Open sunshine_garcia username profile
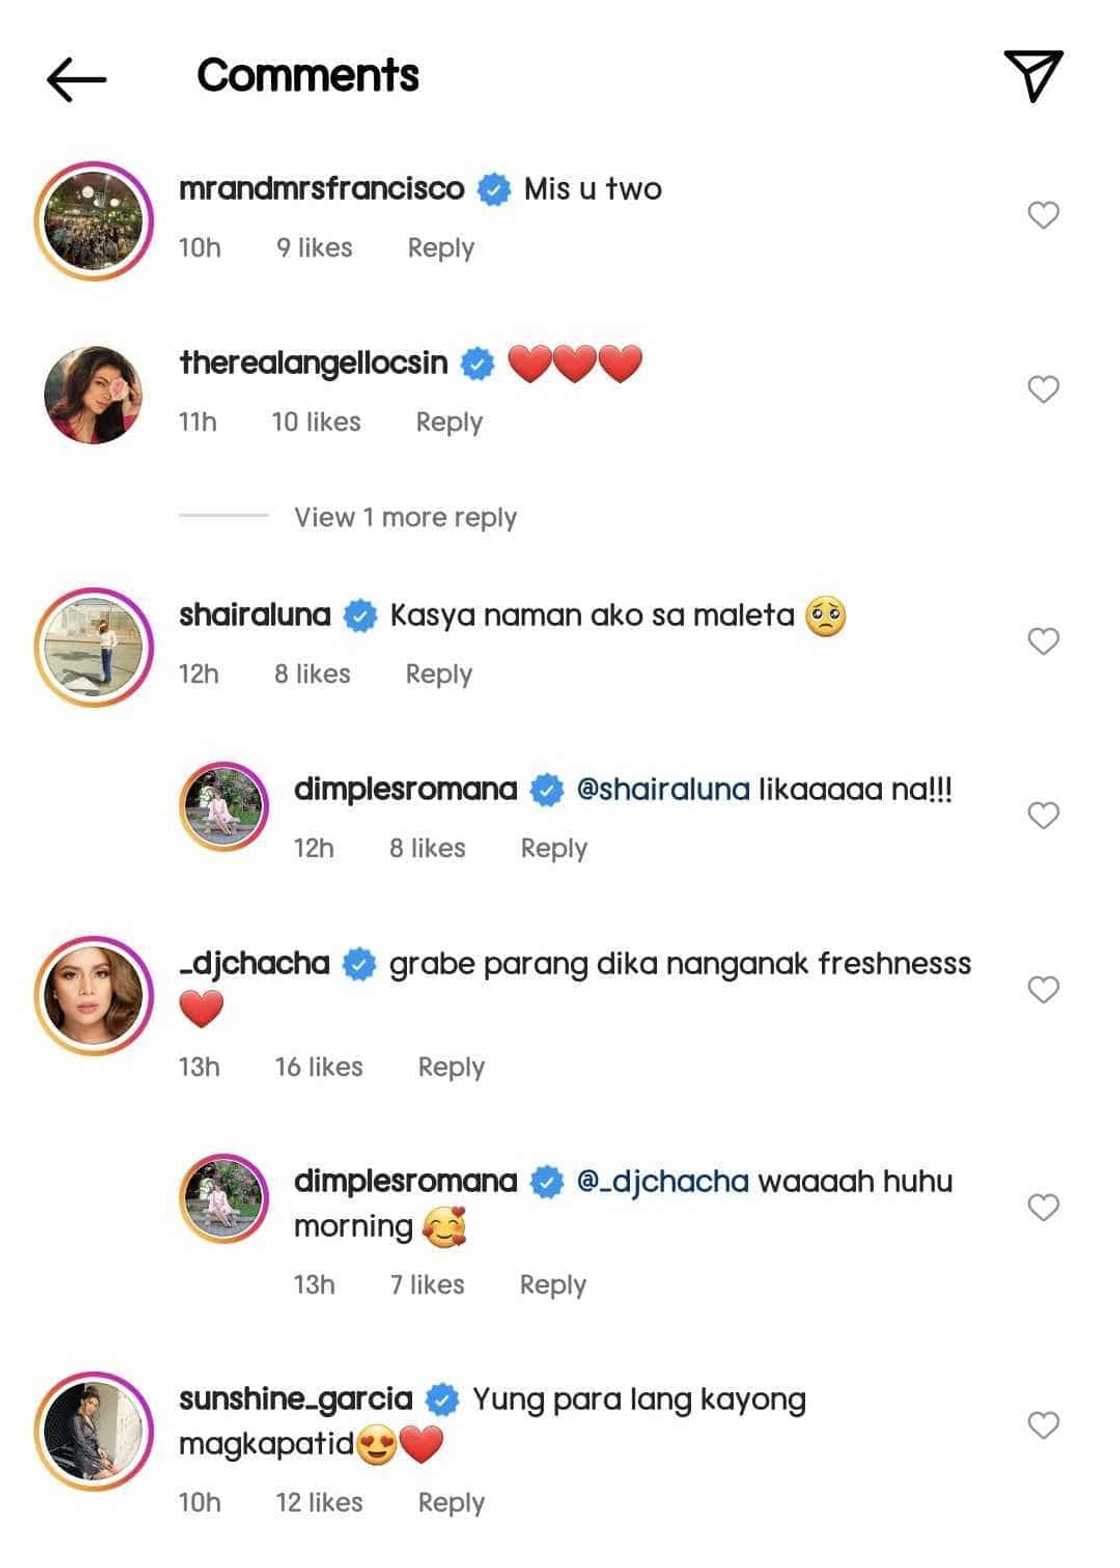The width and height of the screenshot is (1120, 1568). coord(295,1398)
